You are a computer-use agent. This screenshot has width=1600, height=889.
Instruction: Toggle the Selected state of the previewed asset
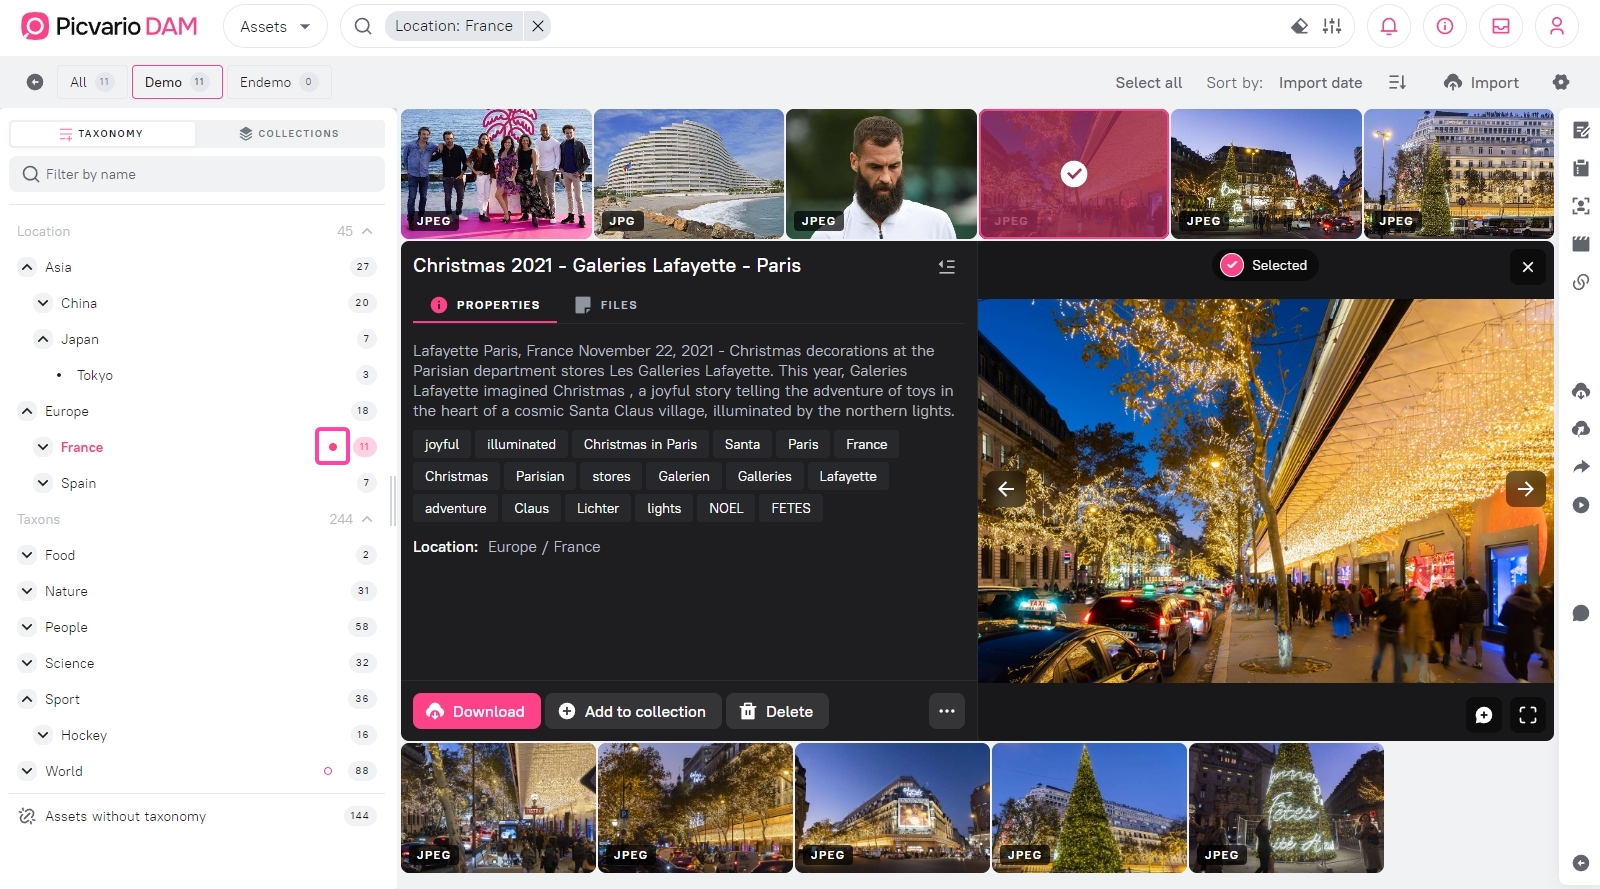click(x=1265, y=265)
